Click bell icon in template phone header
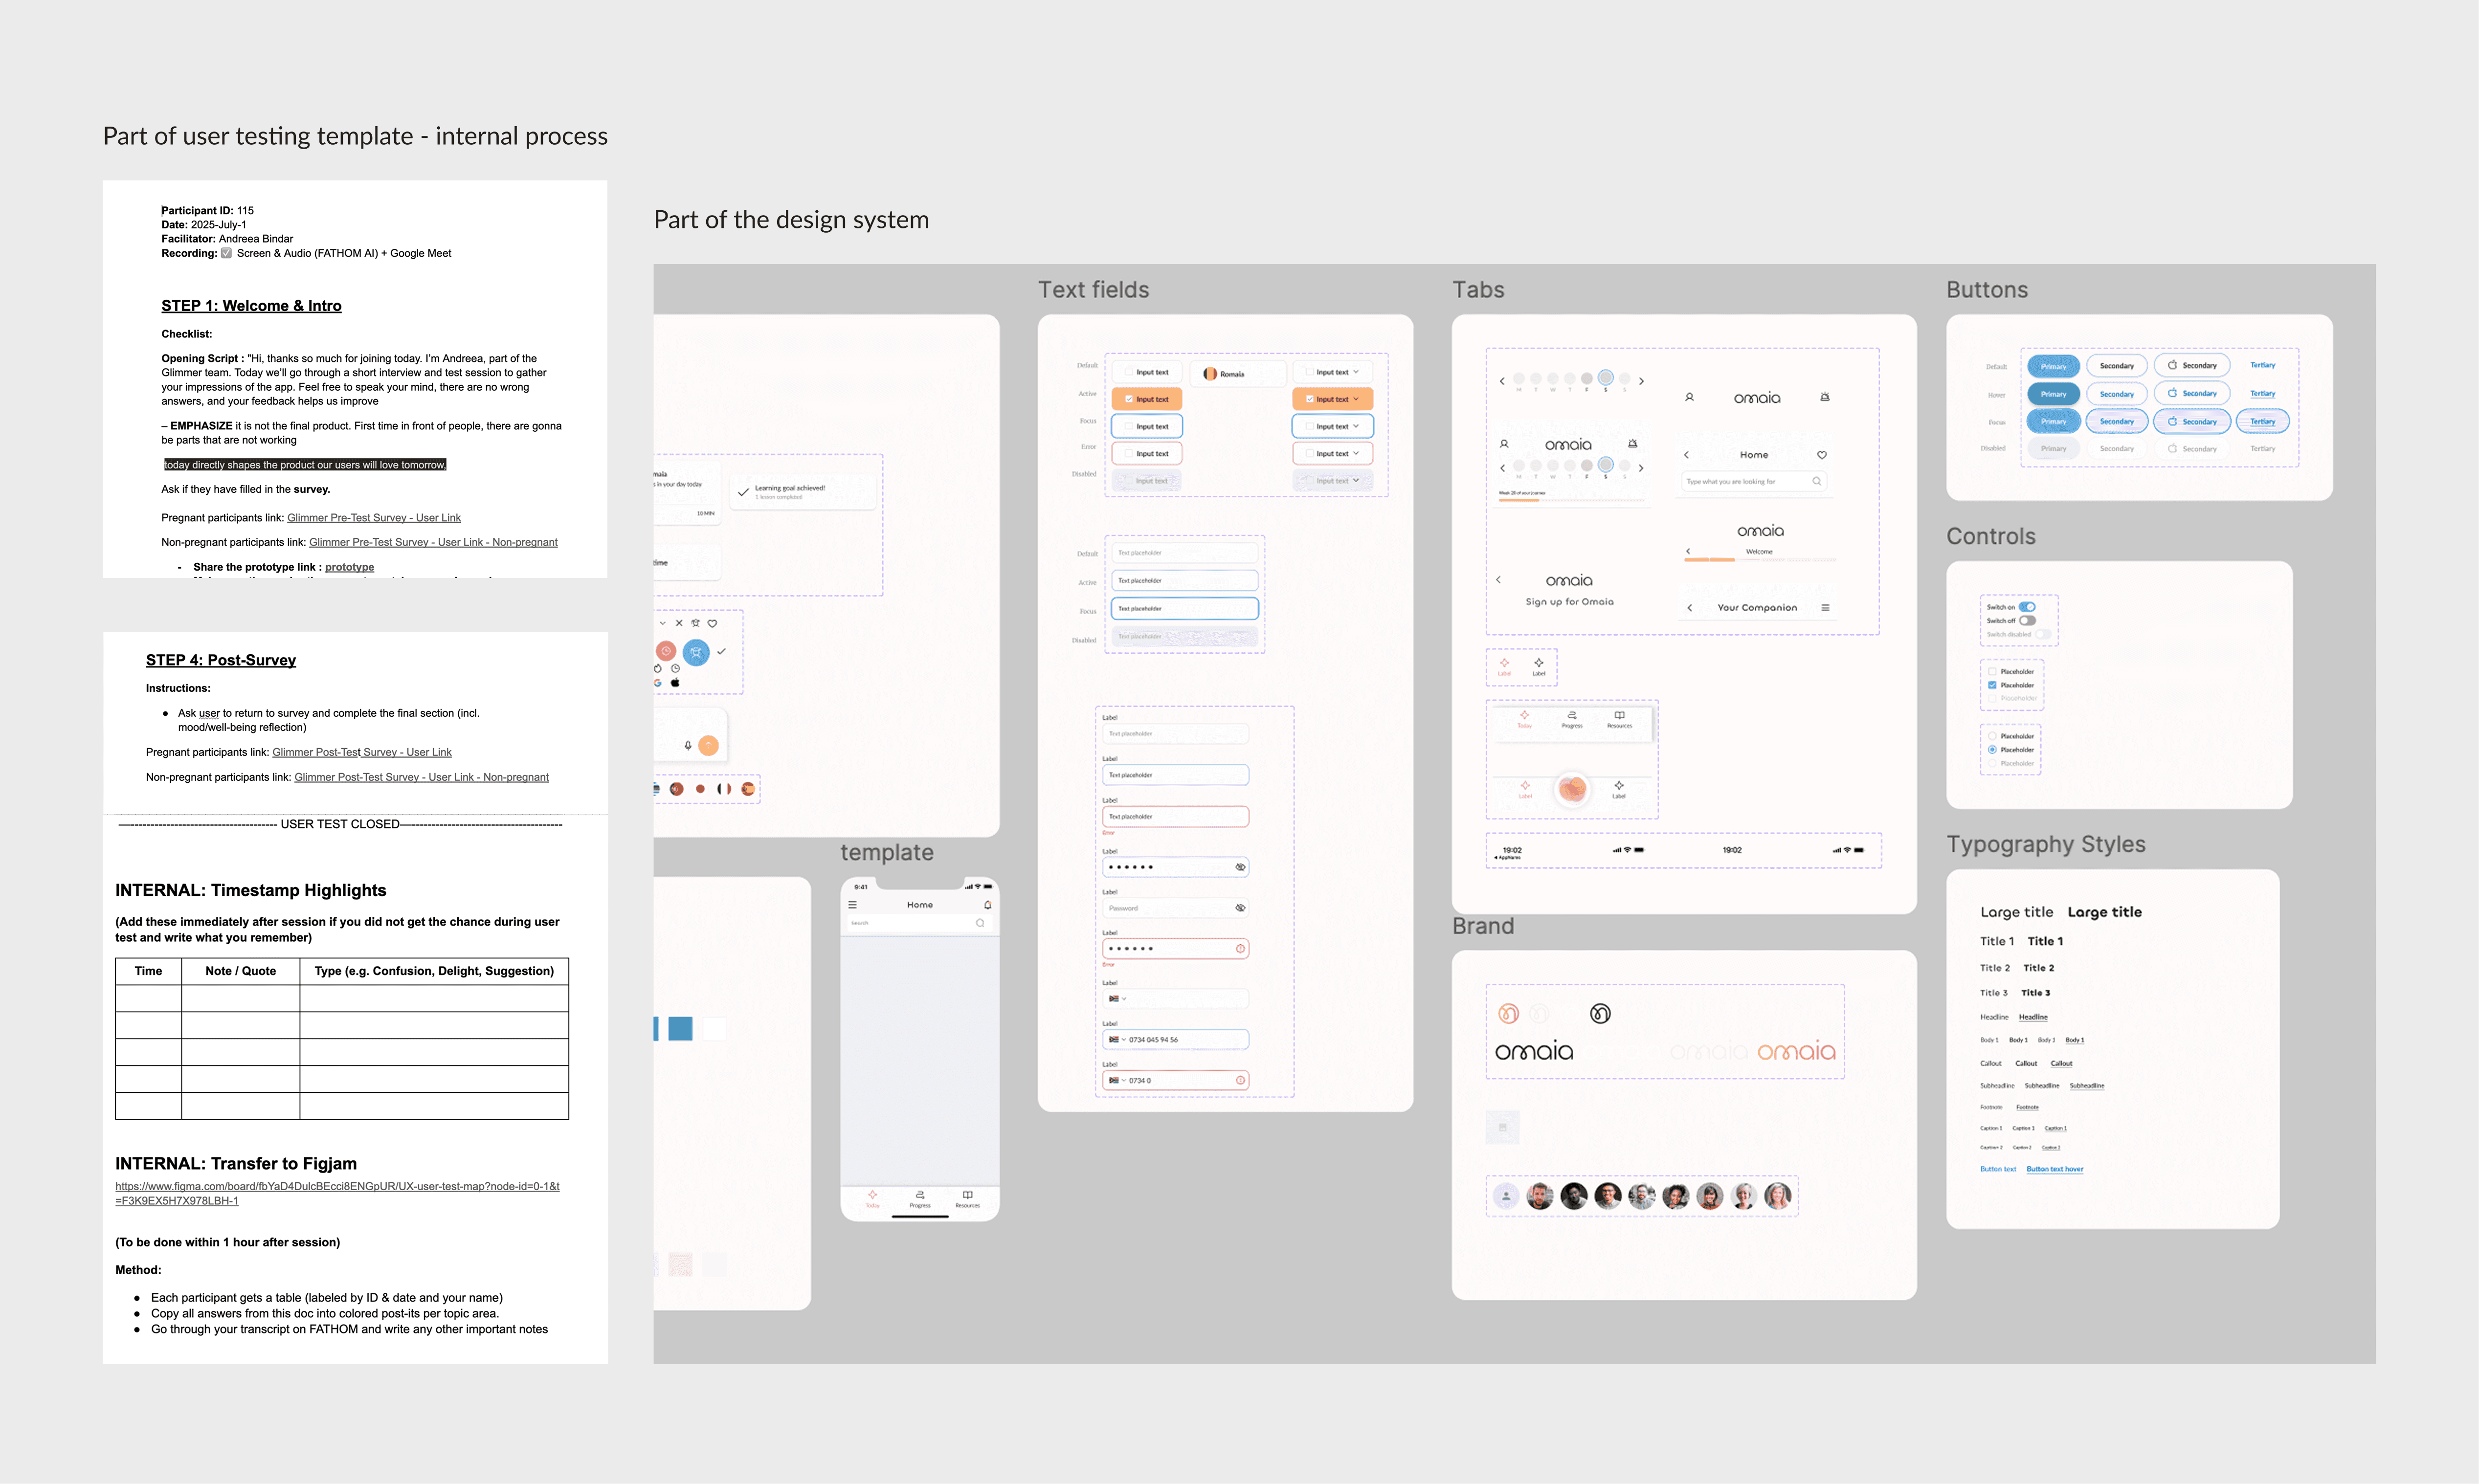The height and width of the screenshot is (1484, 2479). [987, 905]
